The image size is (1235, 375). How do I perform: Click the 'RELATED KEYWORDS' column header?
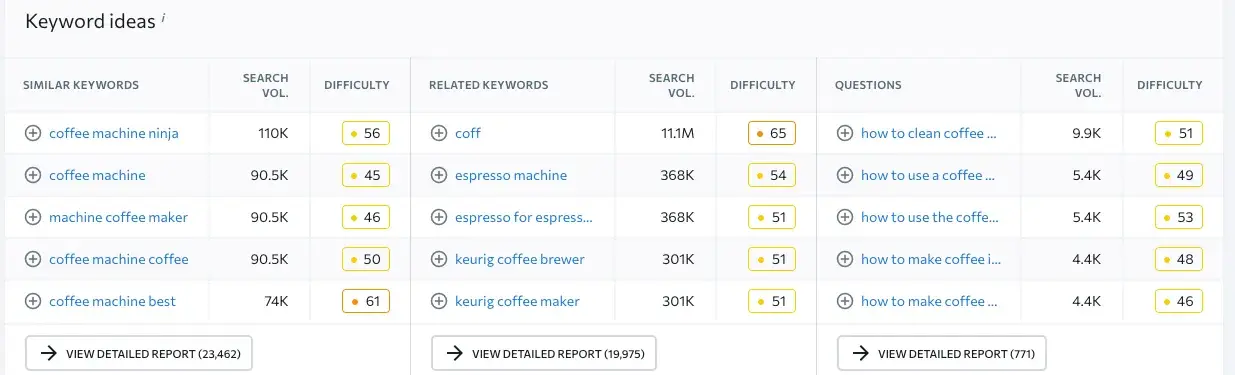(488, 85)
